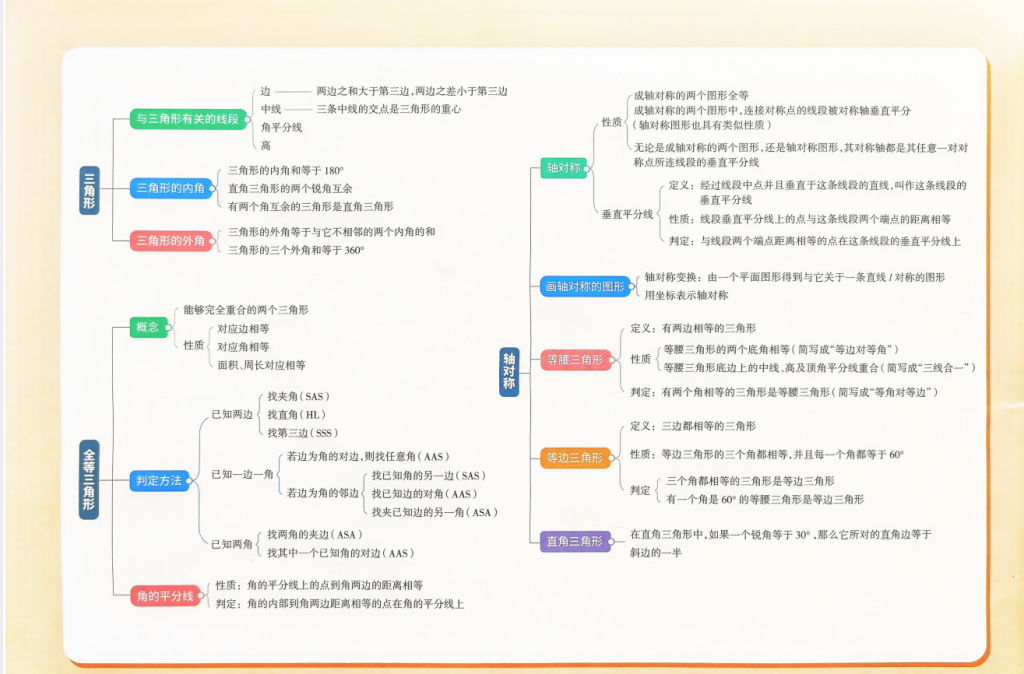Collapse the 等腰三角形 branch connector circle

pos(612,359)
